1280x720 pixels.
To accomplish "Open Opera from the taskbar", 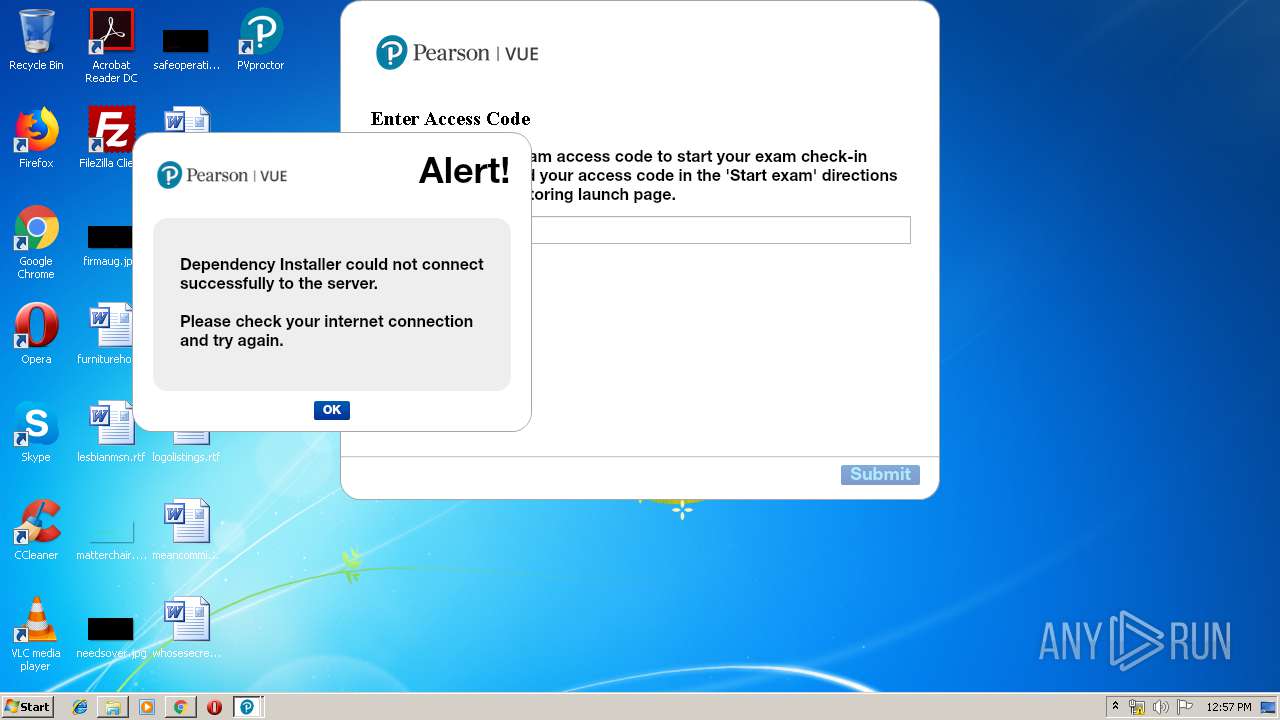I will pyautogui.click(x=214, y=707).
